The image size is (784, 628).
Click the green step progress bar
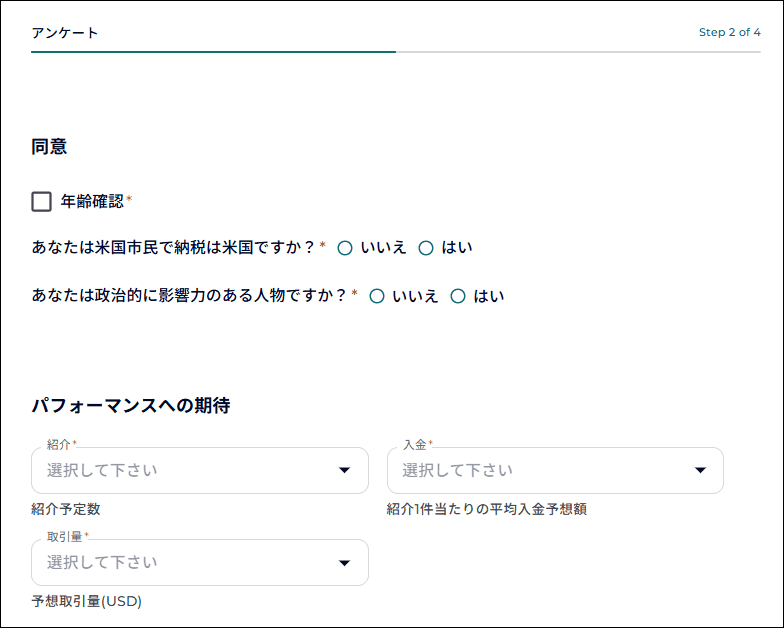click(213, 51)
